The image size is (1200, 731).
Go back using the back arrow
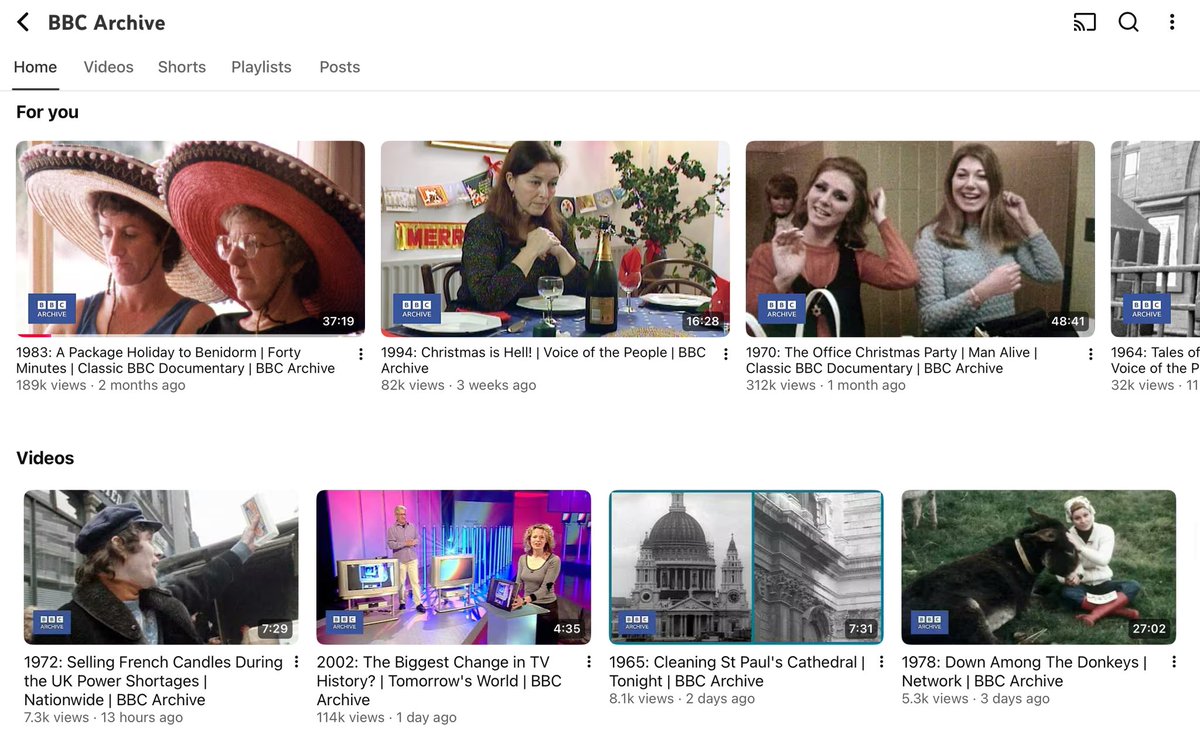tap(23, 22)
